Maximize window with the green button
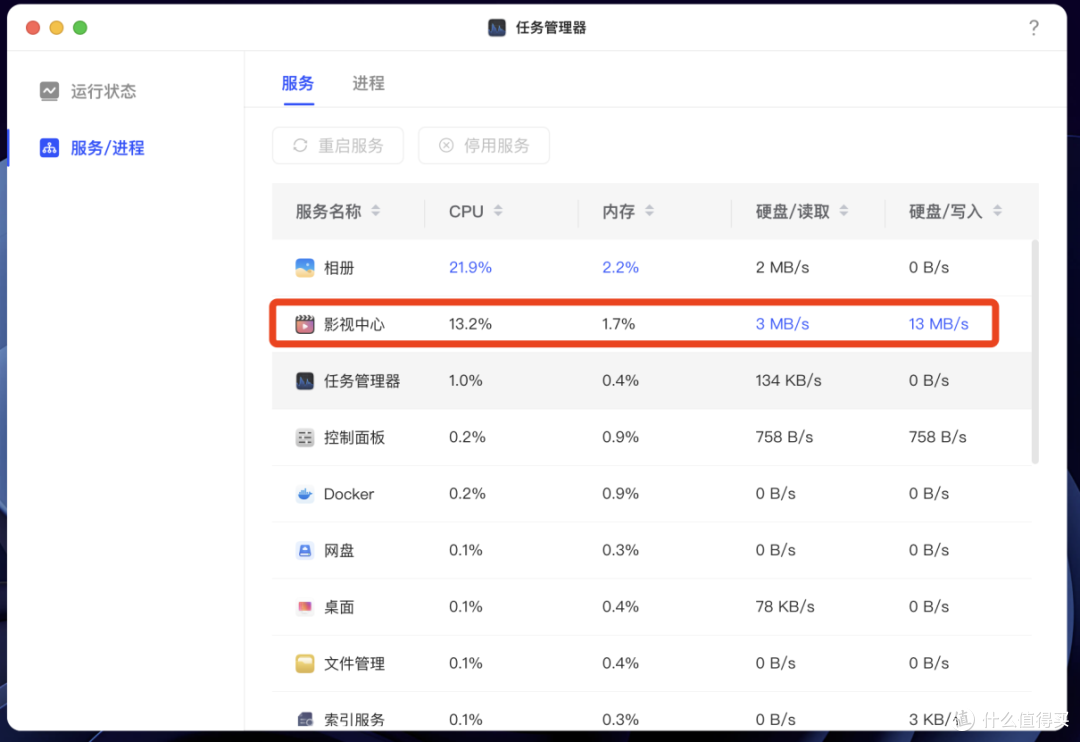1080x742 pixels. click(x=80, y=28)
